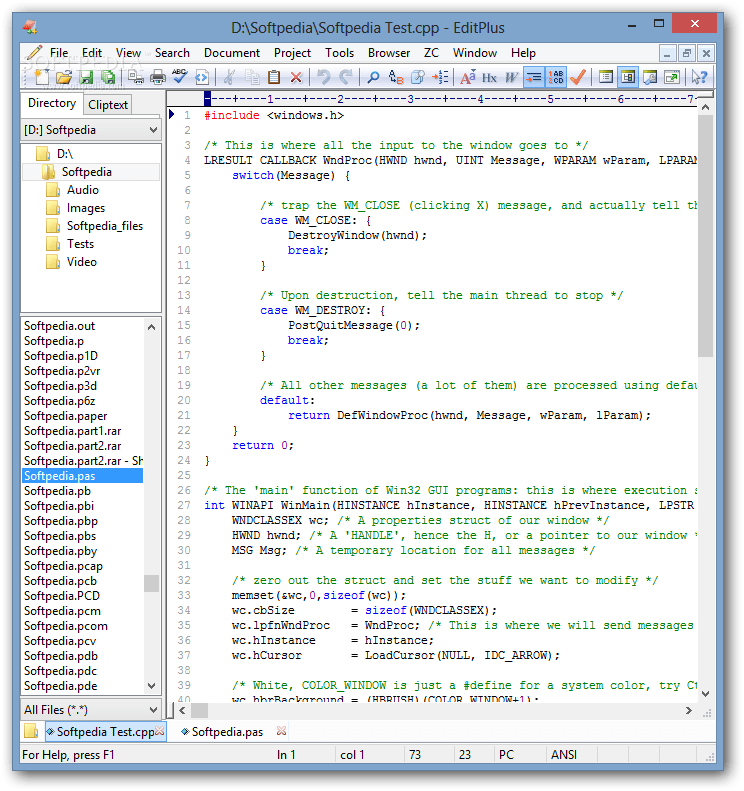Switch to the Cliptext tab
This screenshot has width=744, height=791.
(x=107, y=104)
